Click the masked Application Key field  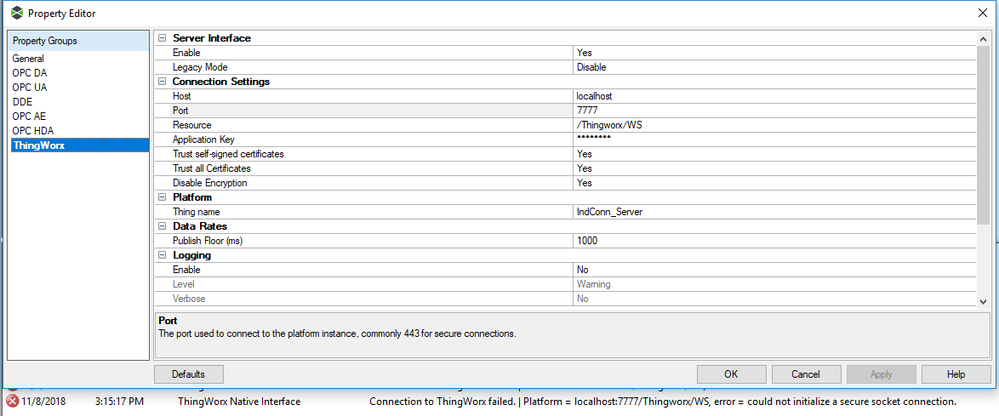tap(774, 140)
